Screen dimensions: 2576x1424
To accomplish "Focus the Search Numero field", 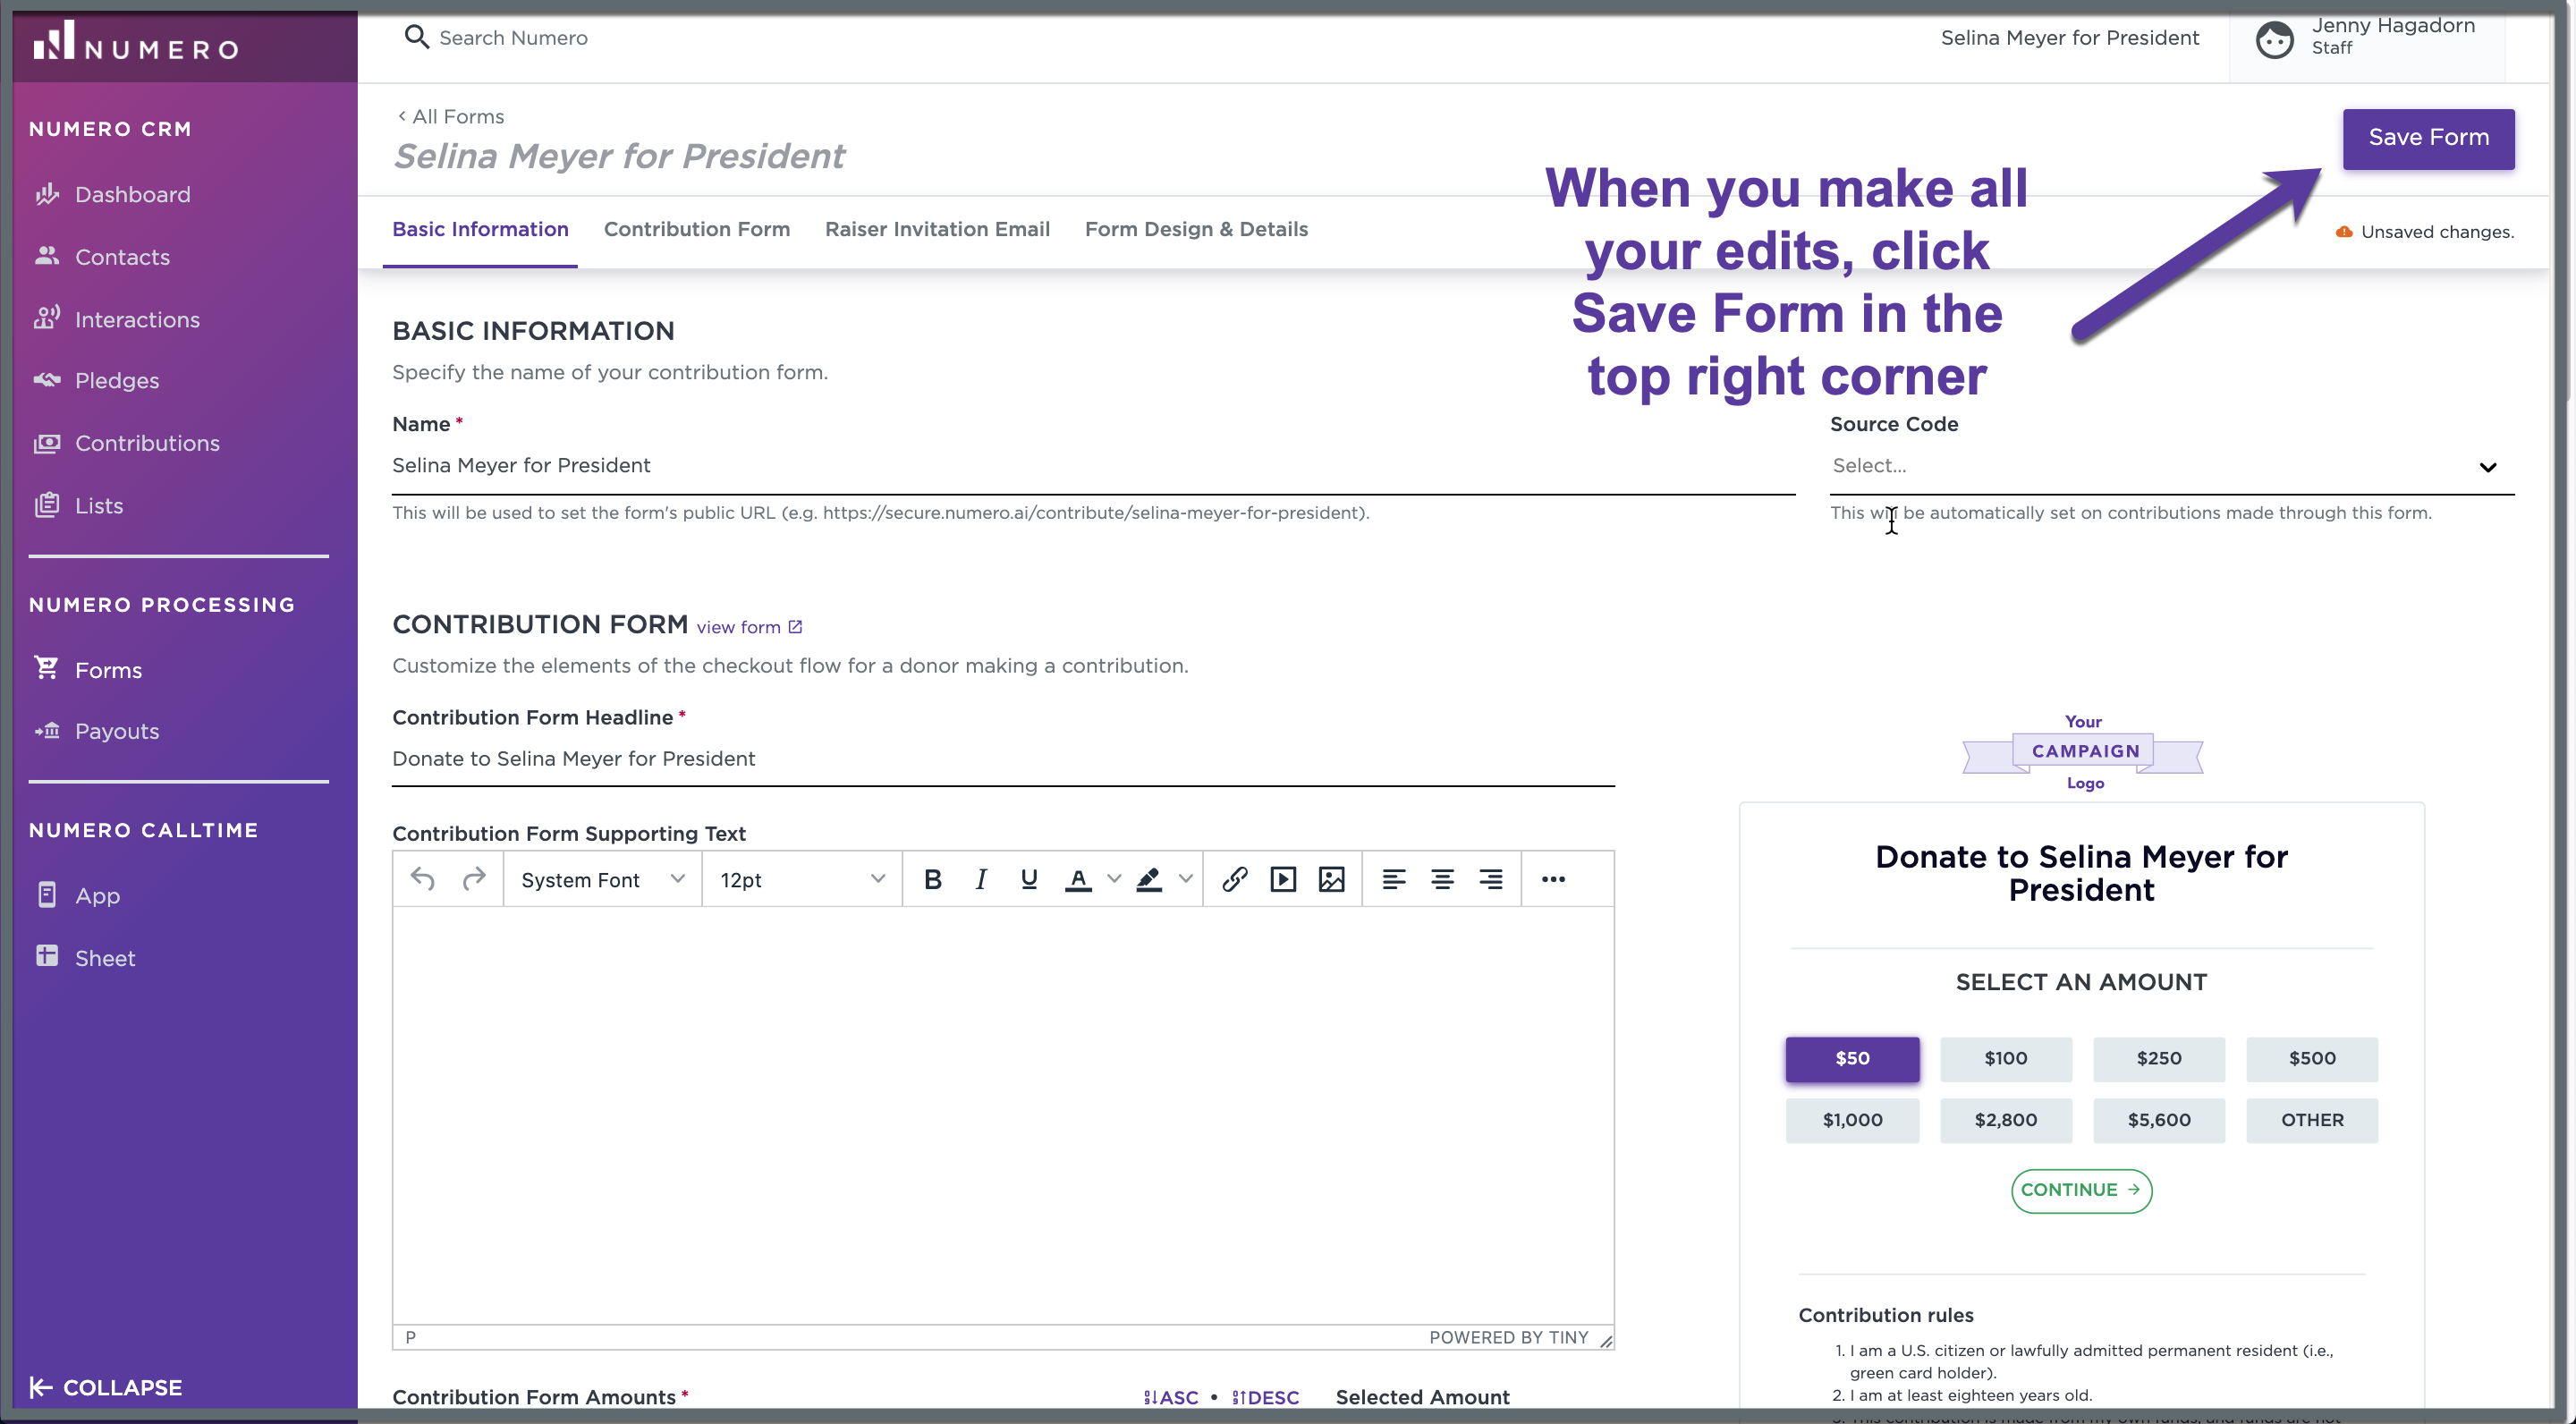I will pos(513,38).
